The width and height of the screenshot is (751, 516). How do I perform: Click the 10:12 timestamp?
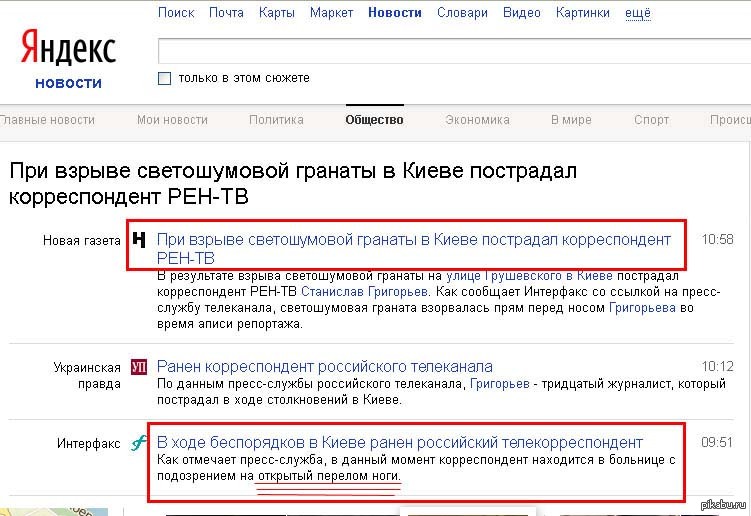(717, 367)
